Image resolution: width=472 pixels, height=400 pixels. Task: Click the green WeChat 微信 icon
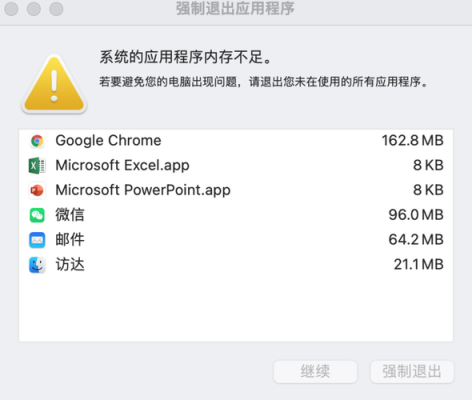[37, 215]
